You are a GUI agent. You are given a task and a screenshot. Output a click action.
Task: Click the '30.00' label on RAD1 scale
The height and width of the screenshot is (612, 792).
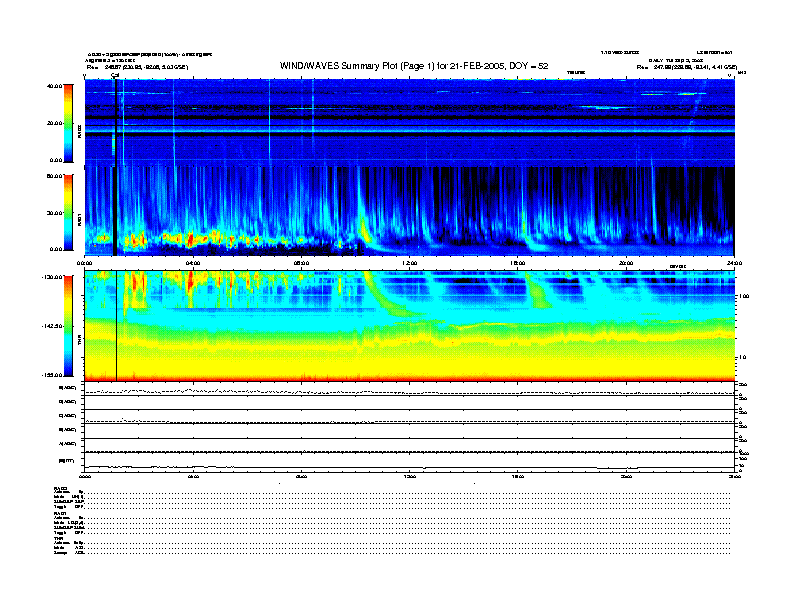[54, 213]
